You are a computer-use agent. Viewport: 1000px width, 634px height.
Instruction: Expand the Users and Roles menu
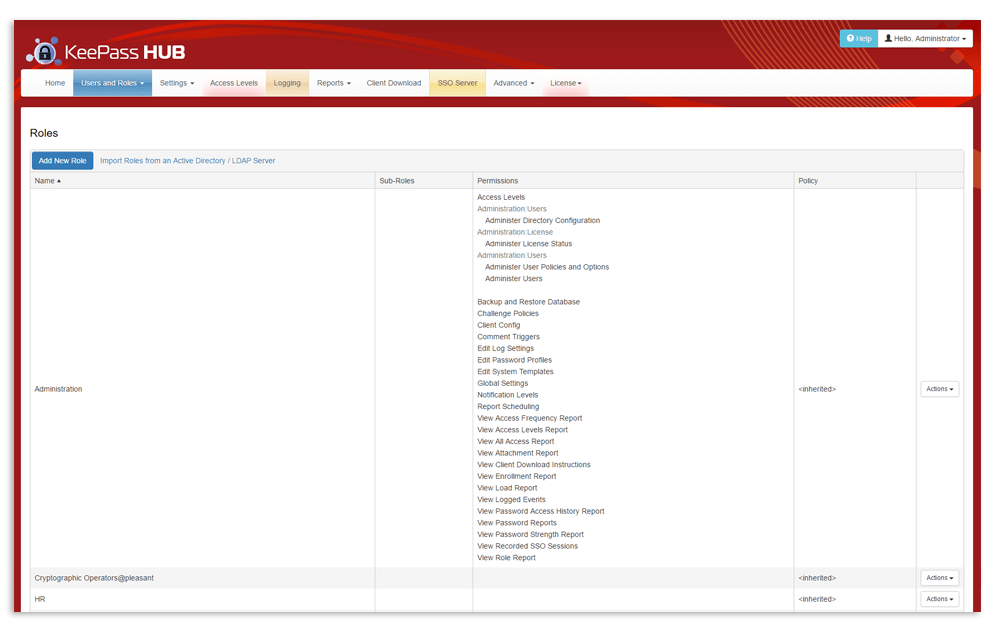112,83
